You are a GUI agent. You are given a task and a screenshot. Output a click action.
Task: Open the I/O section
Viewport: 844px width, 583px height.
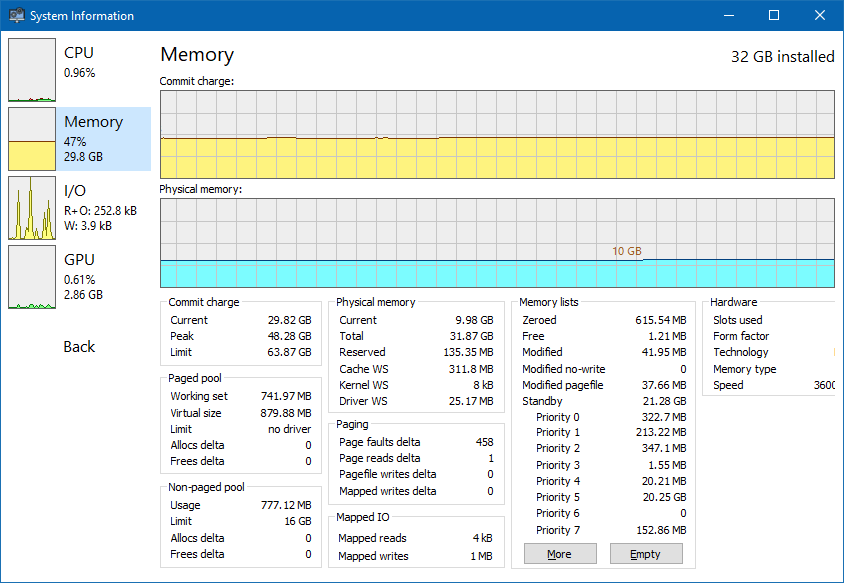tap(79, 208)
